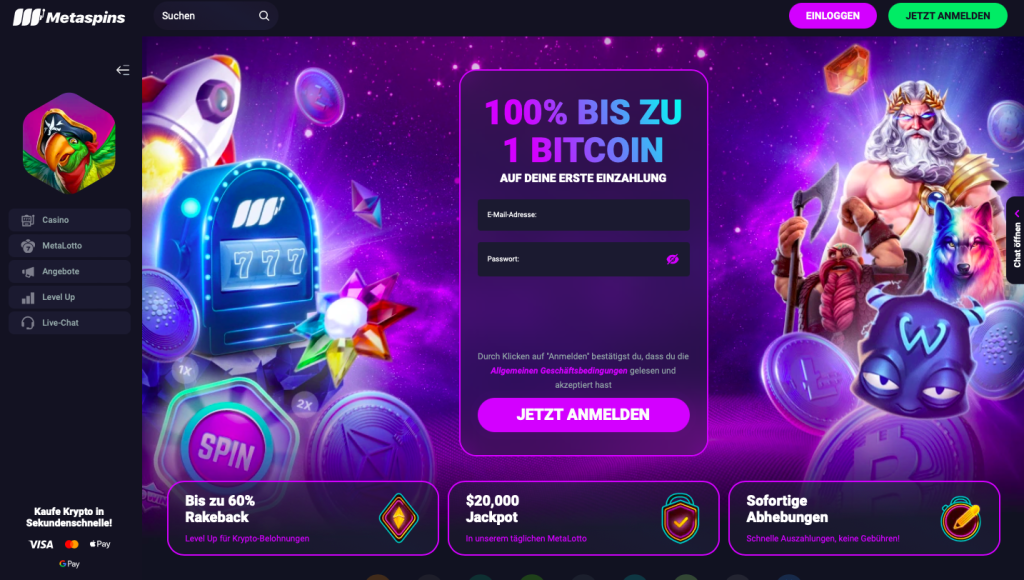1024x580 pixels.
Task: Expand the Chat öffnen side panel
Action: [1016, 240]
